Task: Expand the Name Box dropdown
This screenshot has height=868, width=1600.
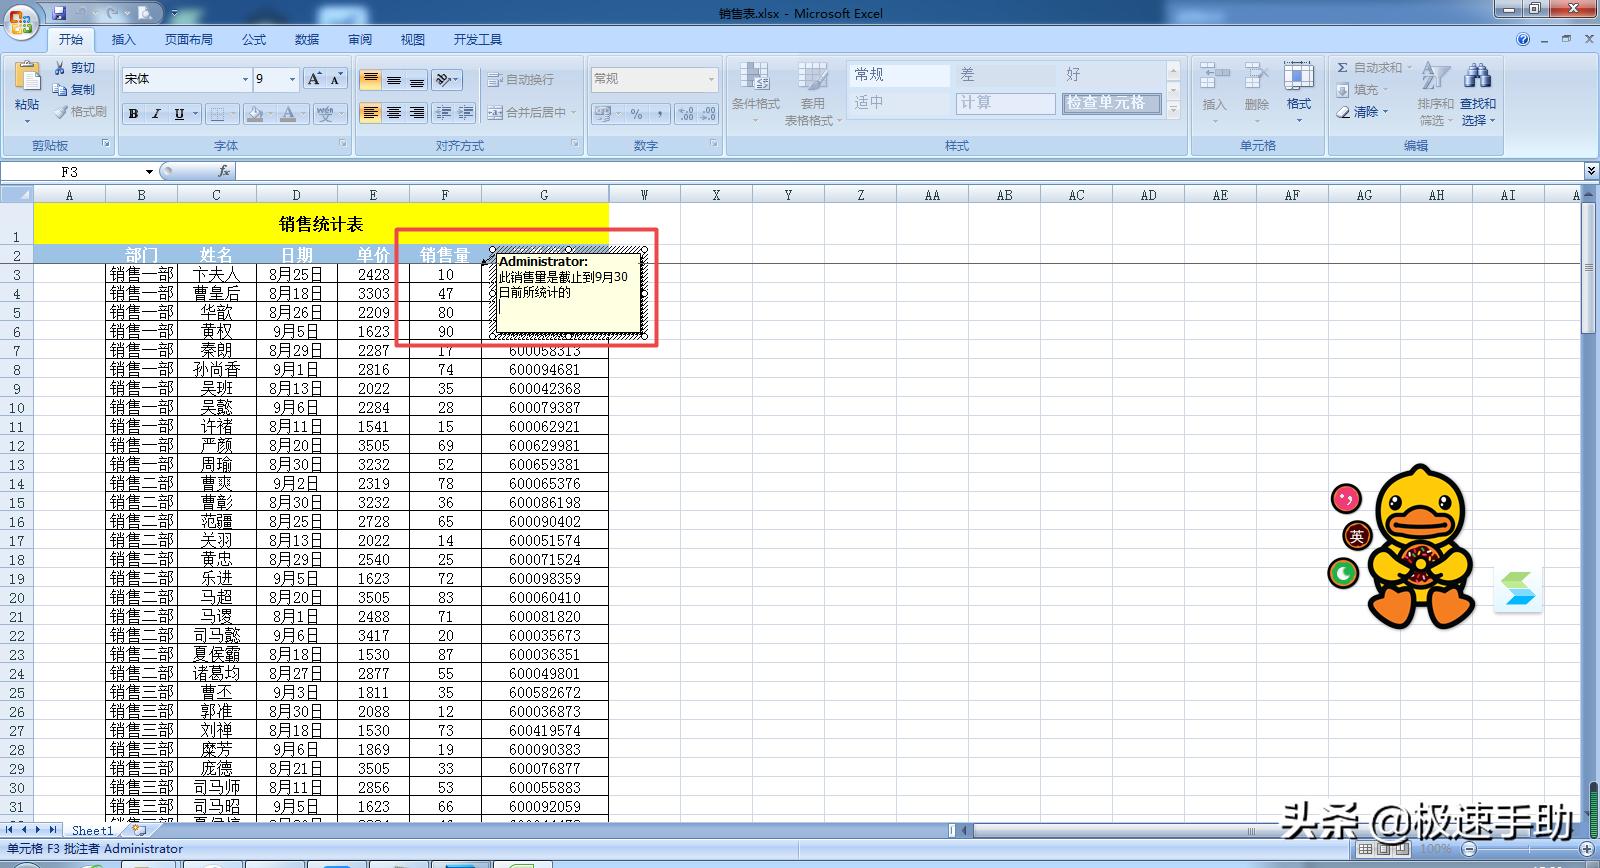Action: point(149,172)
